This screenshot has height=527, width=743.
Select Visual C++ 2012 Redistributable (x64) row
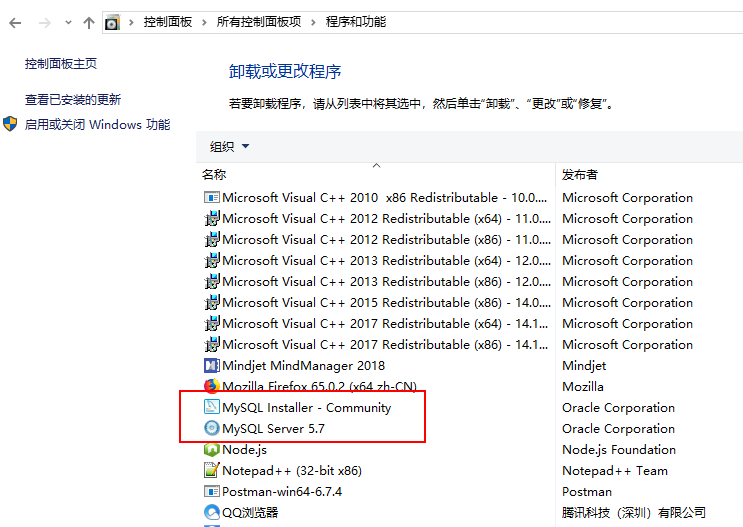(386, 218)
